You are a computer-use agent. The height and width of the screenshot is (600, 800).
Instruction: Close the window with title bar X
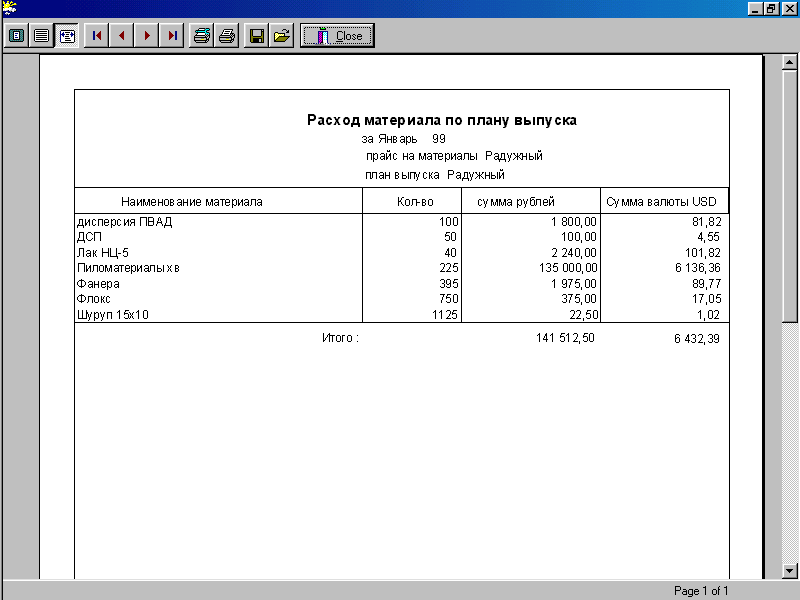pos(789,8)
